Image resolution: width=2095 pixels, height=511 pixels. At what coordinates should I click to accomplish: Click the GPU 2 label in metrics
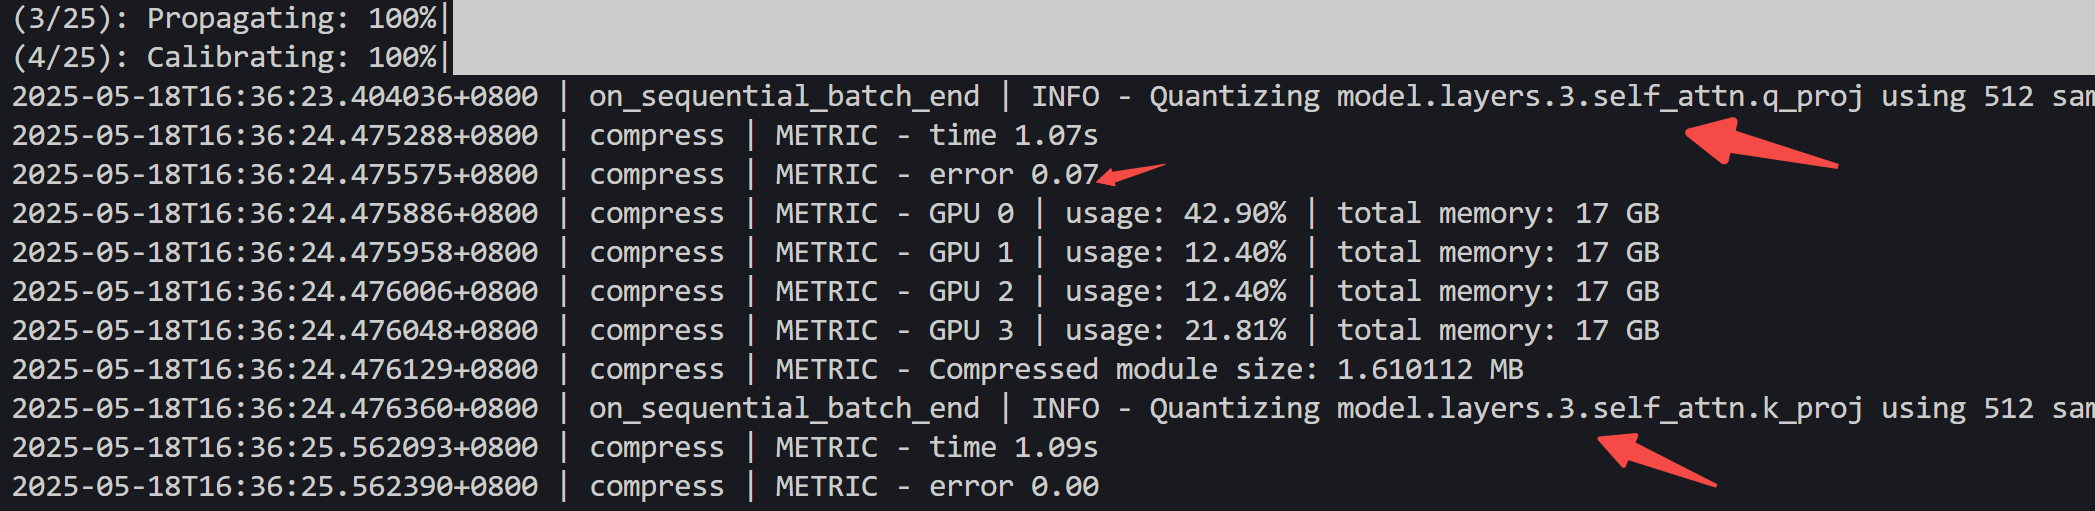[970, 292]
